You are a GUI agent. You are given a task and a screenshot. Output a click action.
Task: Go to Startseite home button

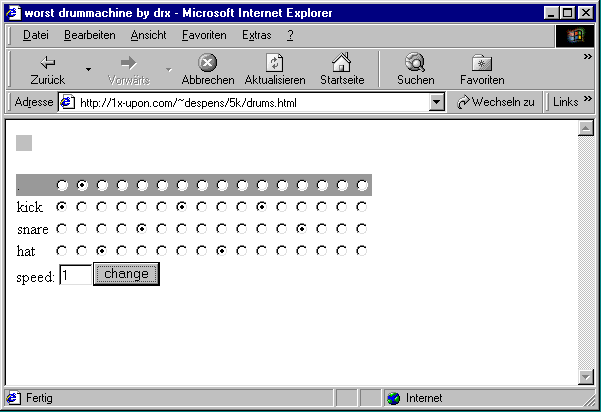(x=342, y=70)
